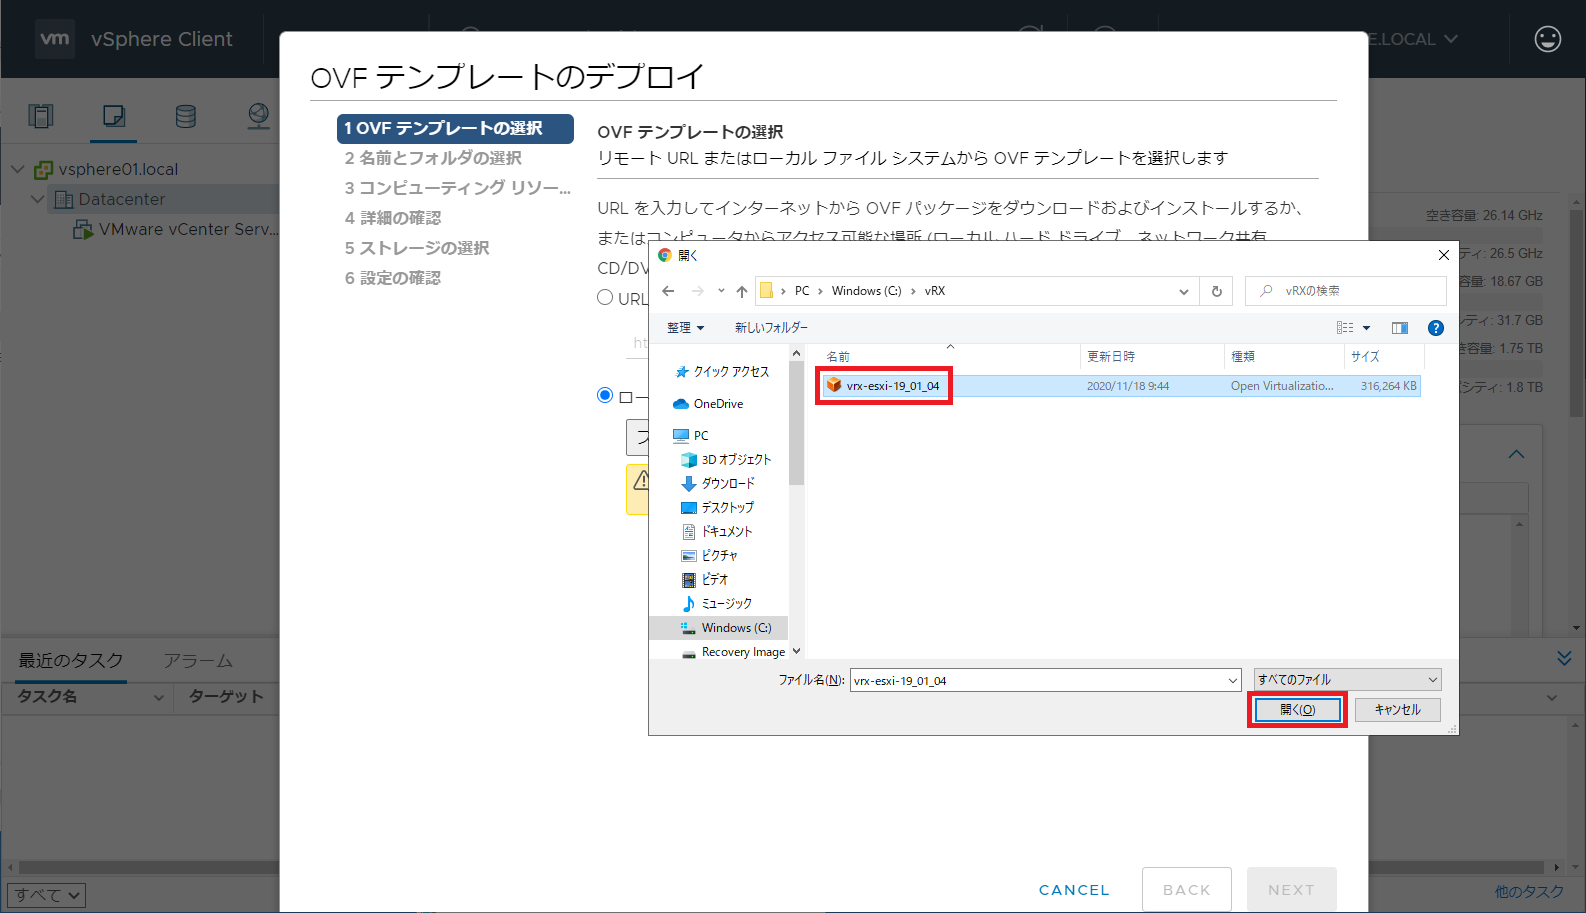Open the Pictures folder

(709, 556)
